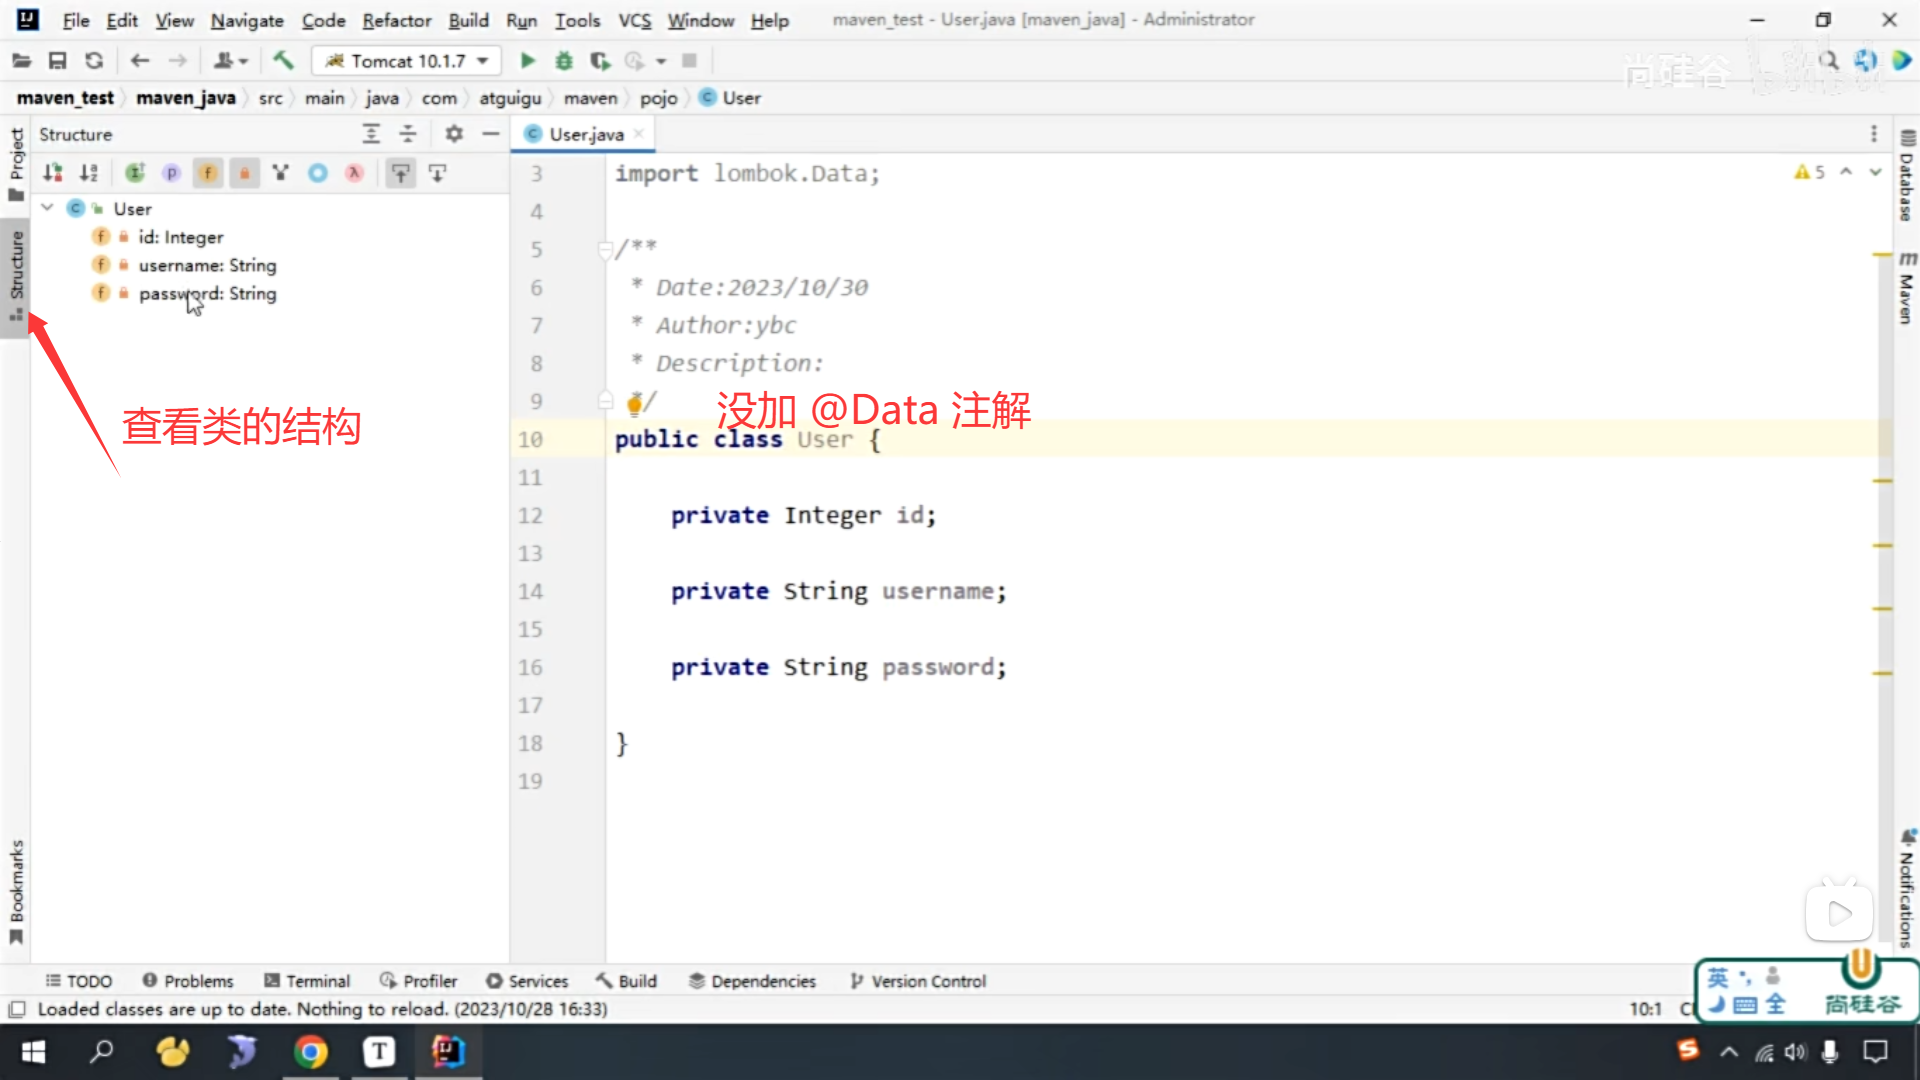This screenshot has width=1920, height=1080.
Task: Close the User.java editor tab
Action: pyautogui.click(x=639, y=134)
